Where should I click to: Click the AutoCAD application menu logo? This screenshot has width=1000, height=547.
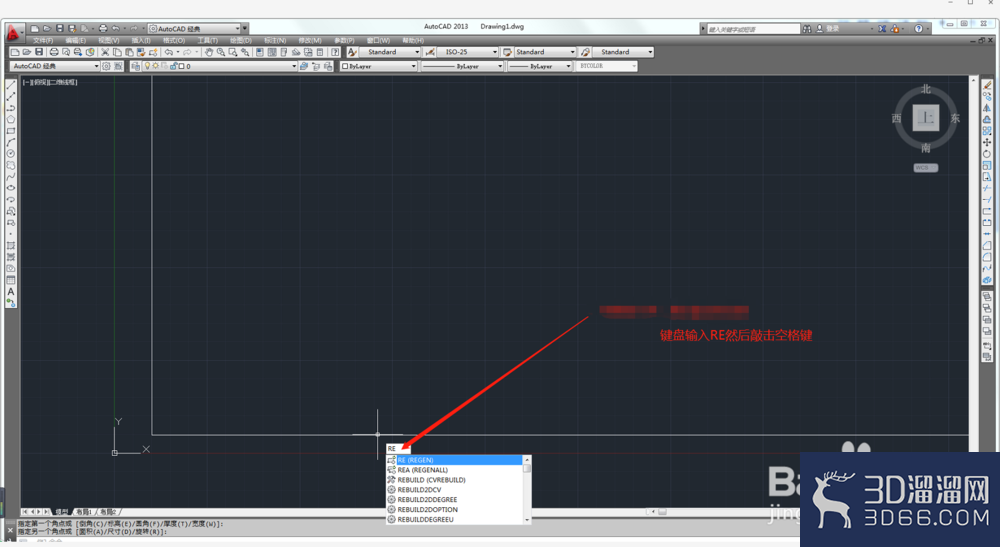coord(12,31)
